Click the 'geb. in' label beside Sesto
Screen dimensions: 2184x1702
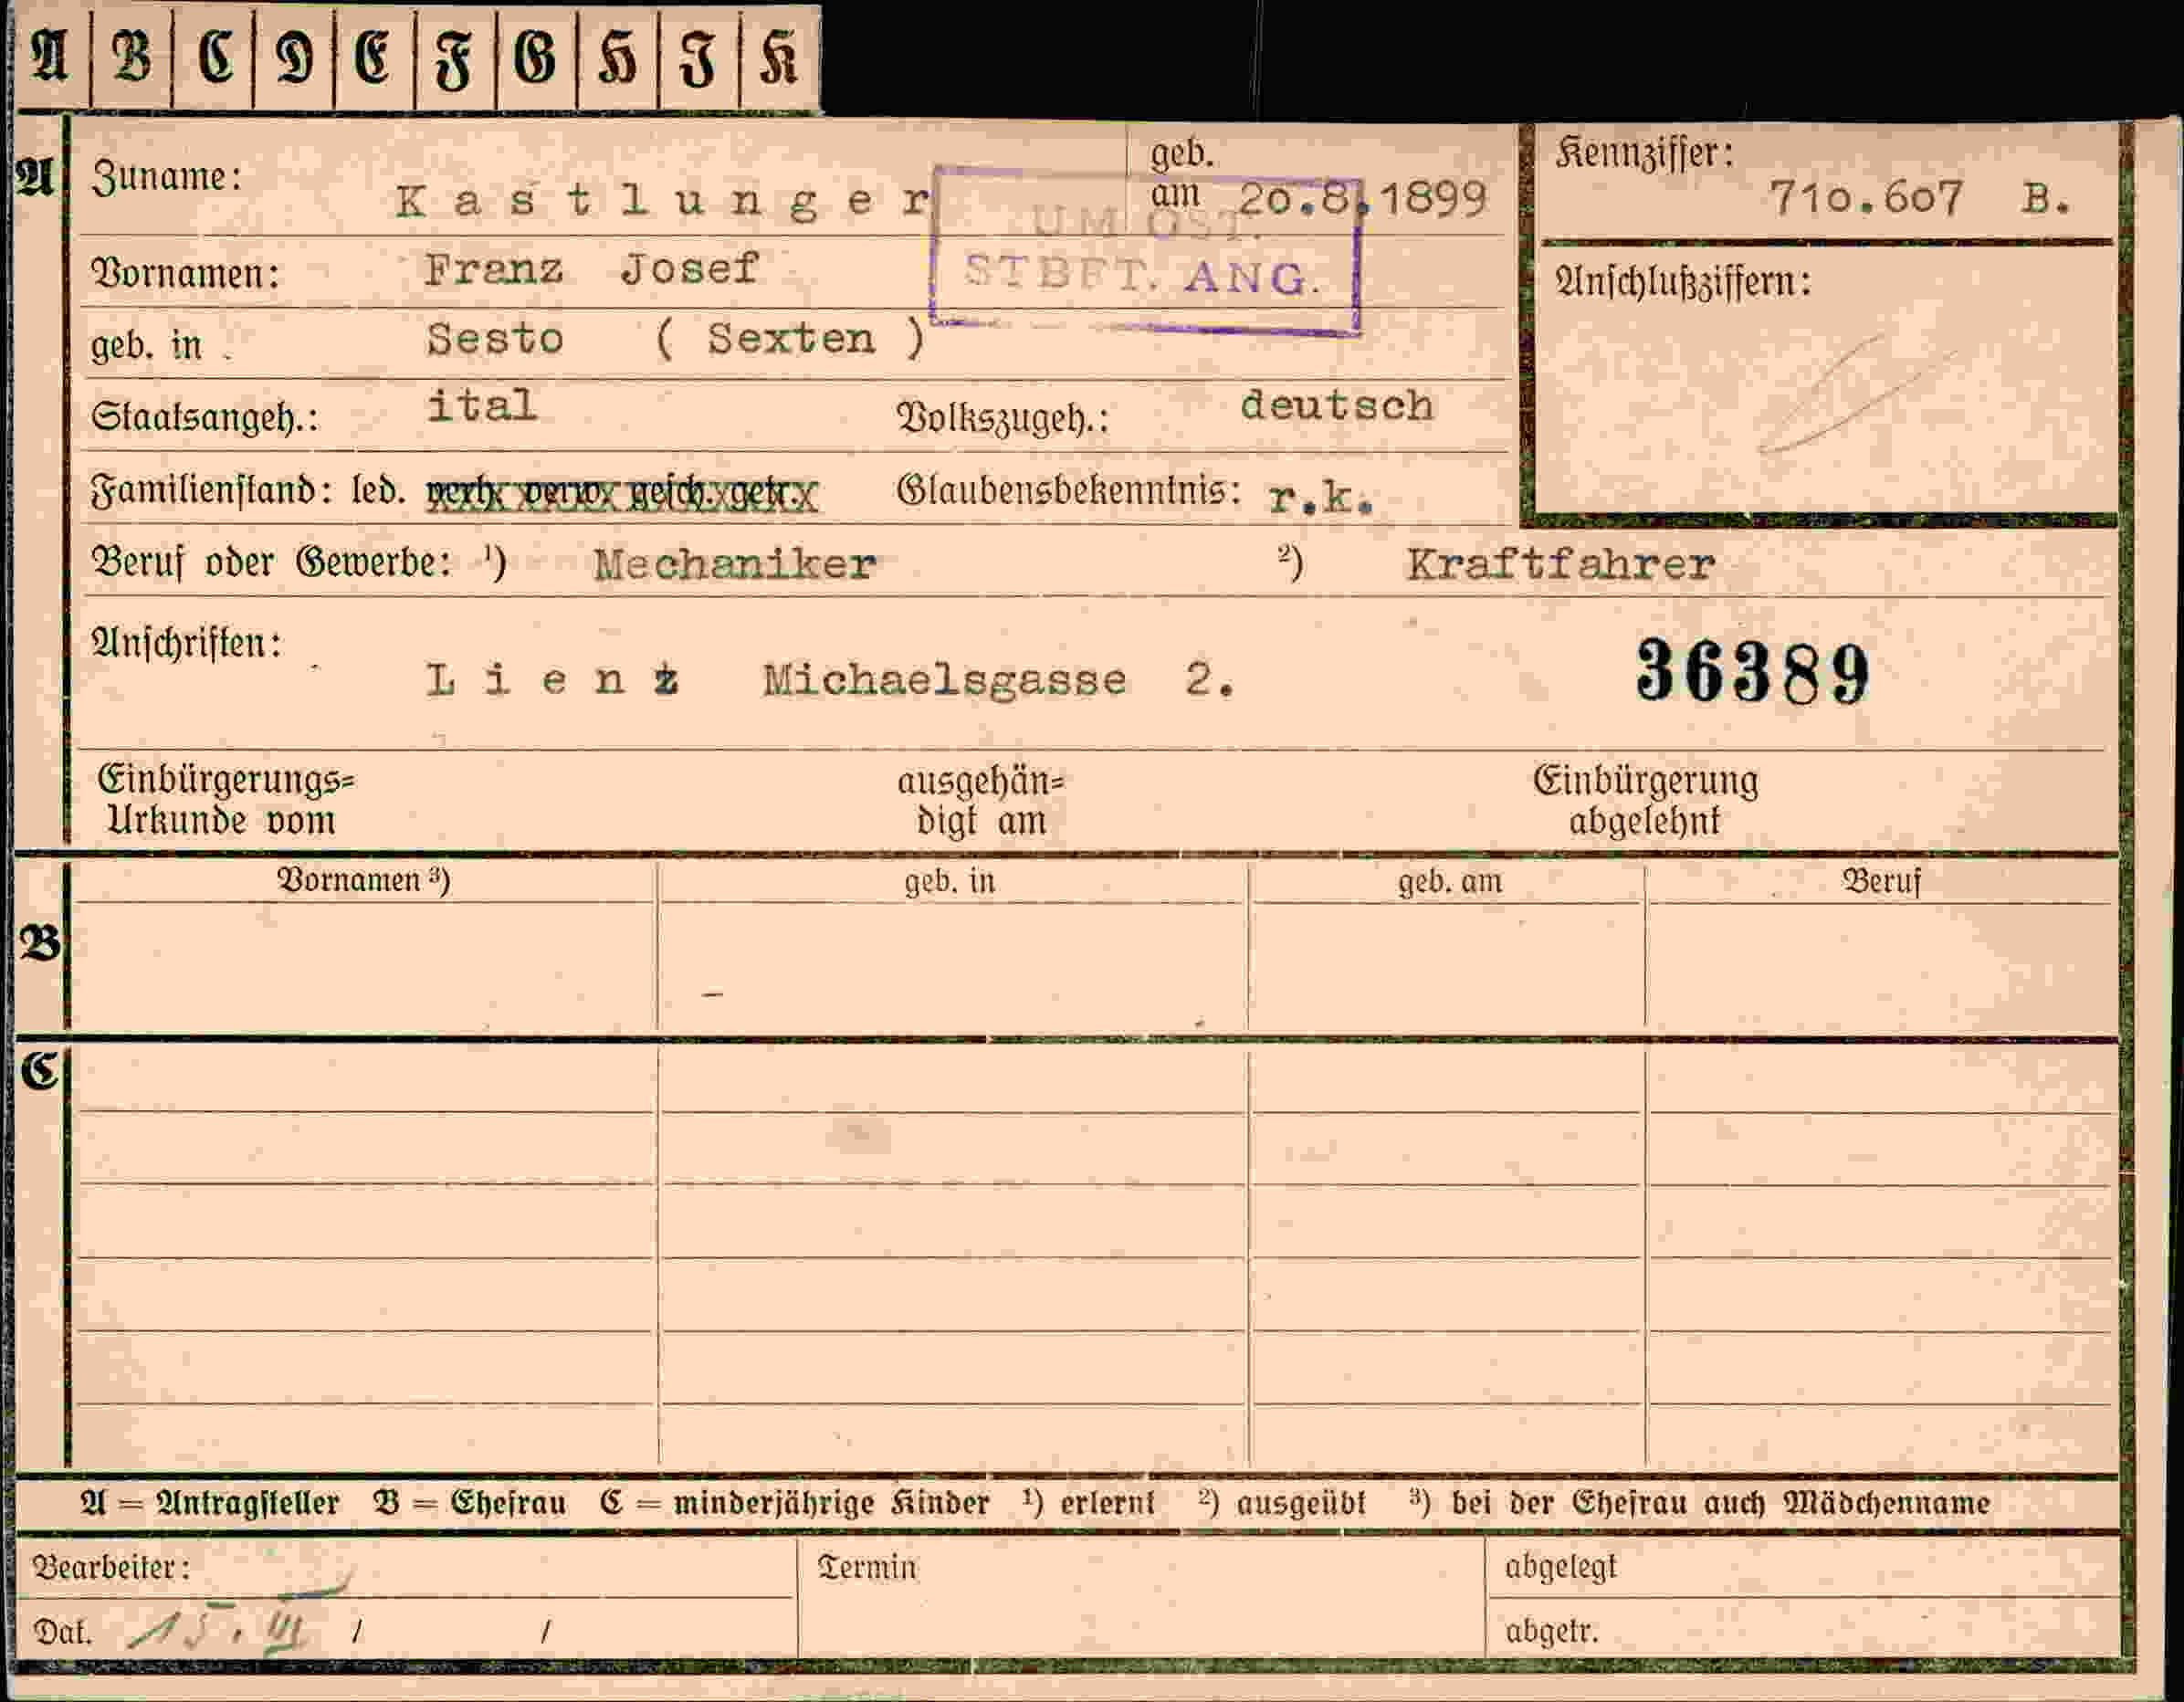coord(146,345)
